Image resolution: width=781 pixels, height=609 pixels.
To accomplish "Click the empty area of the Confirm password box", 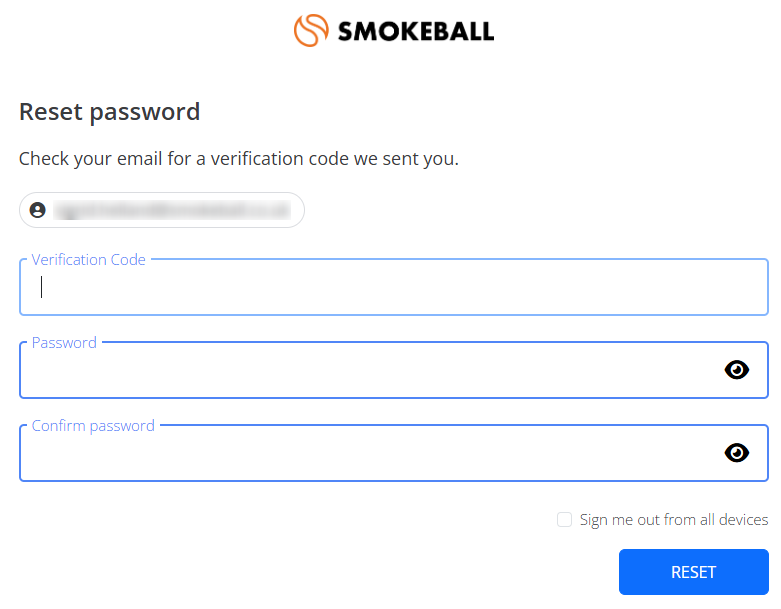I will pyautogui.click(x=369, y=454).
